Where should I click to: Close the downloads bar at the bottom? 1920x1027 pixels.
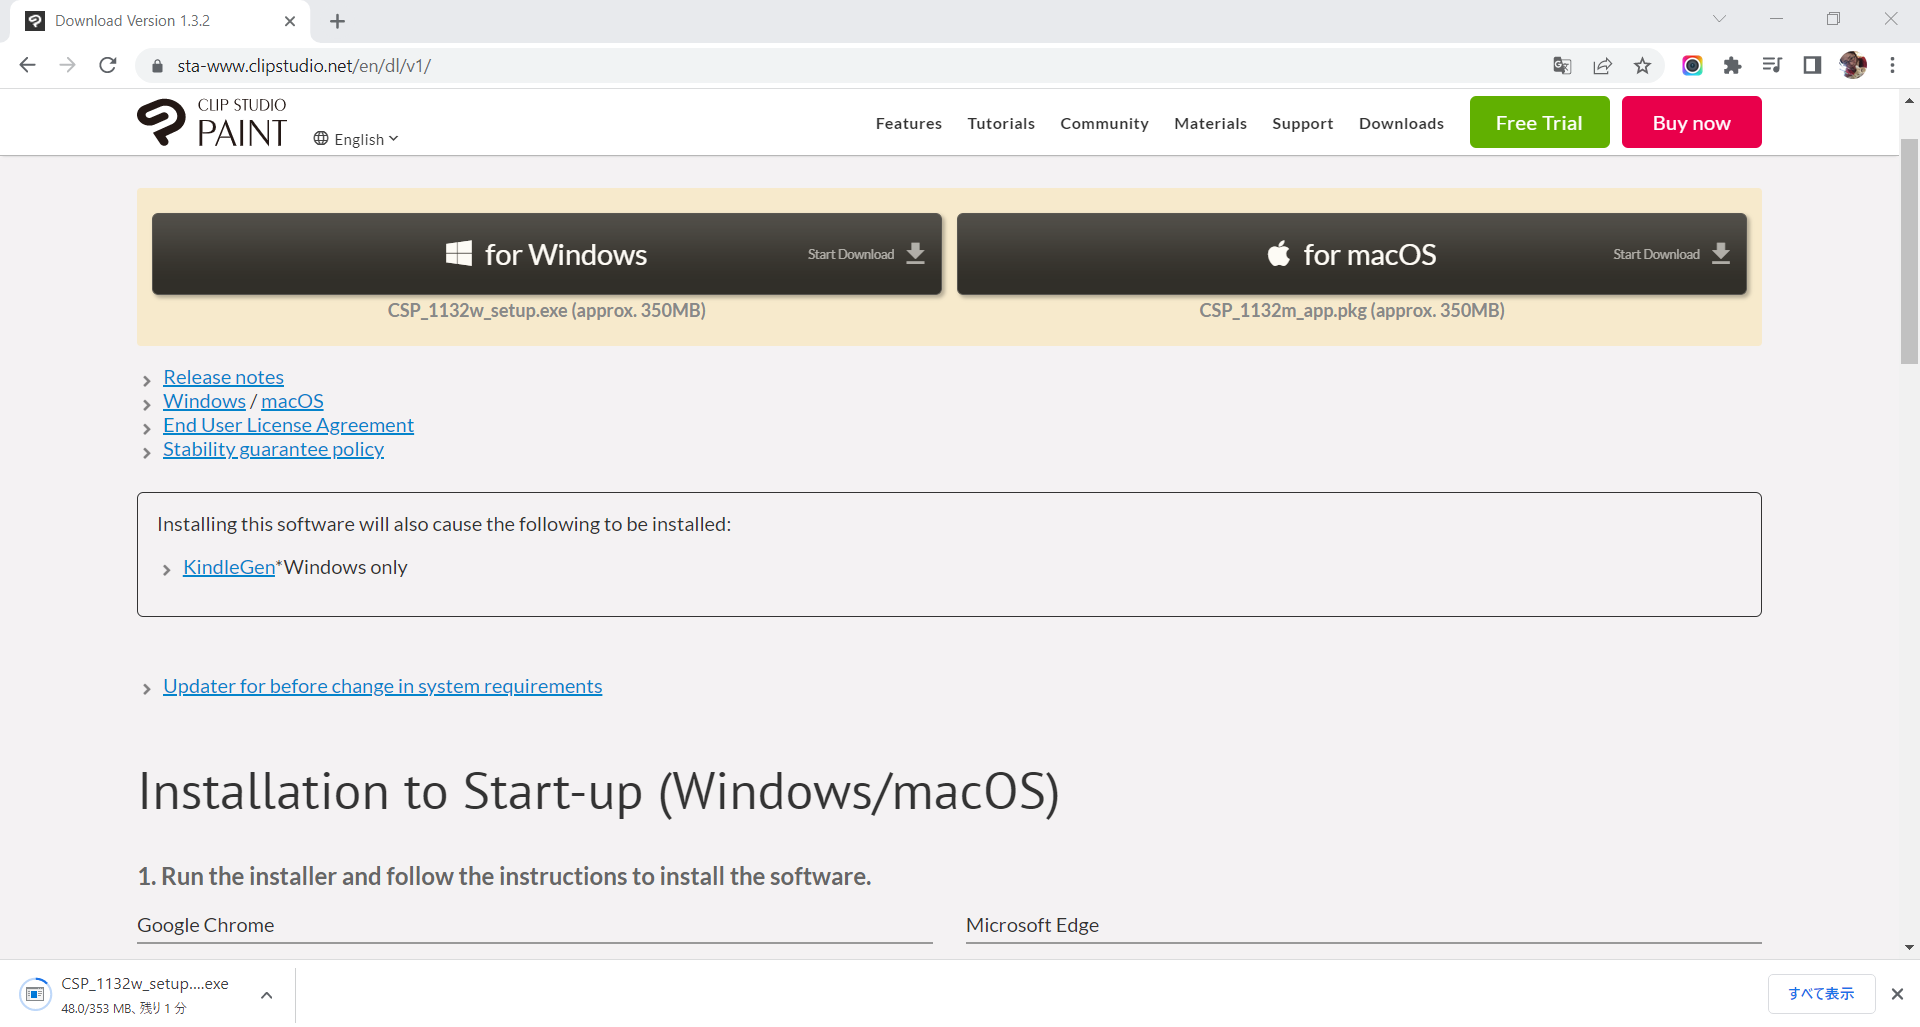pos(1897,994)
